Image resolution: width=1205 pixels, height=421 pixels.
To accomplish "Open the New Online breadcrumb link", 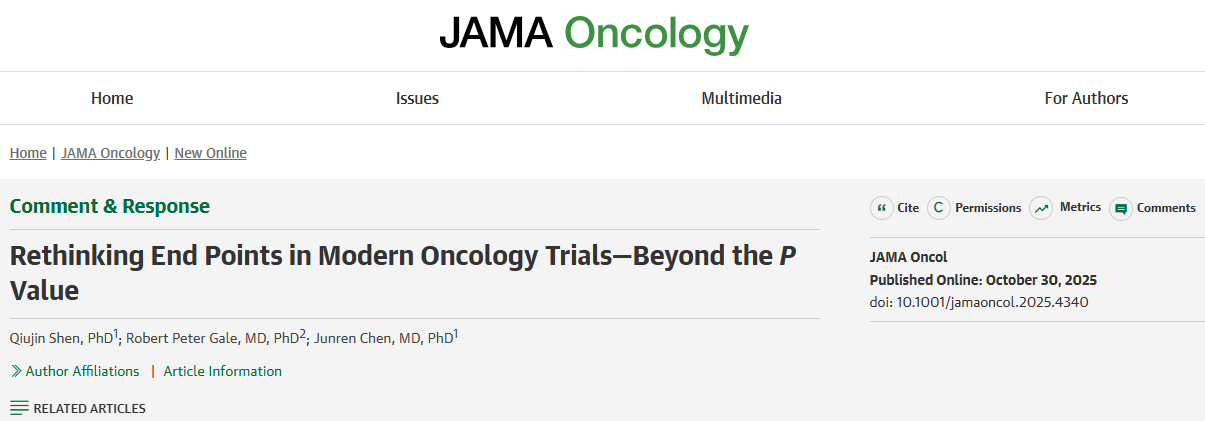I will (x=210, y=153).
